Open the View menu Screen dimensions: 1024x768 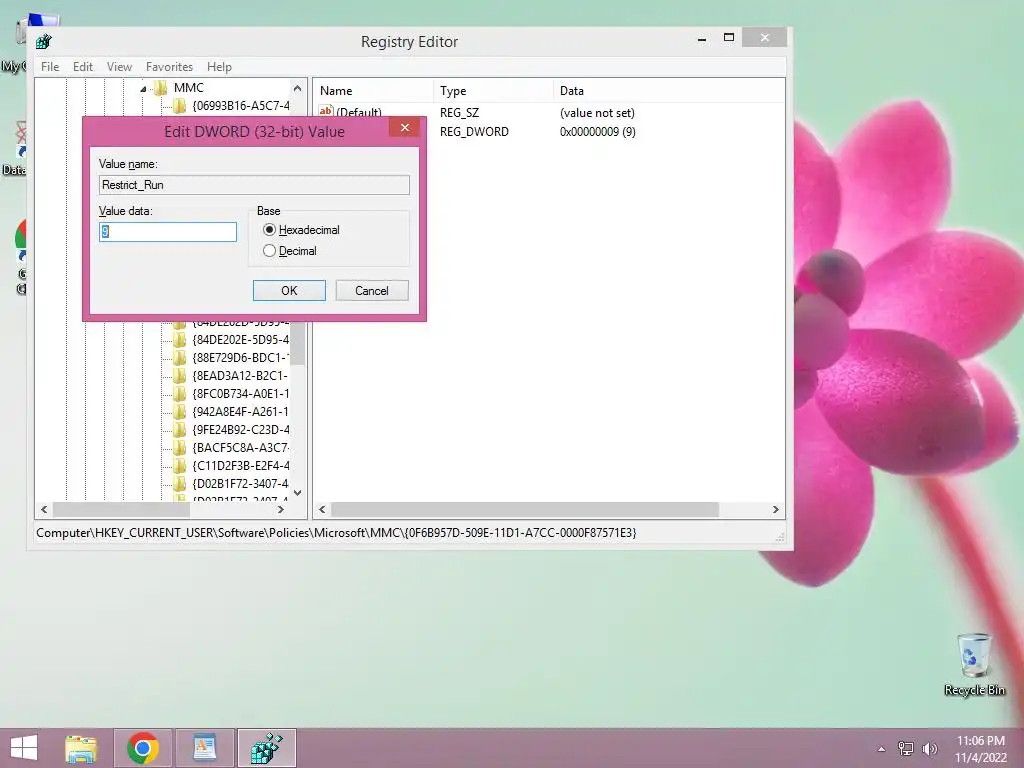tap(119, 67)
